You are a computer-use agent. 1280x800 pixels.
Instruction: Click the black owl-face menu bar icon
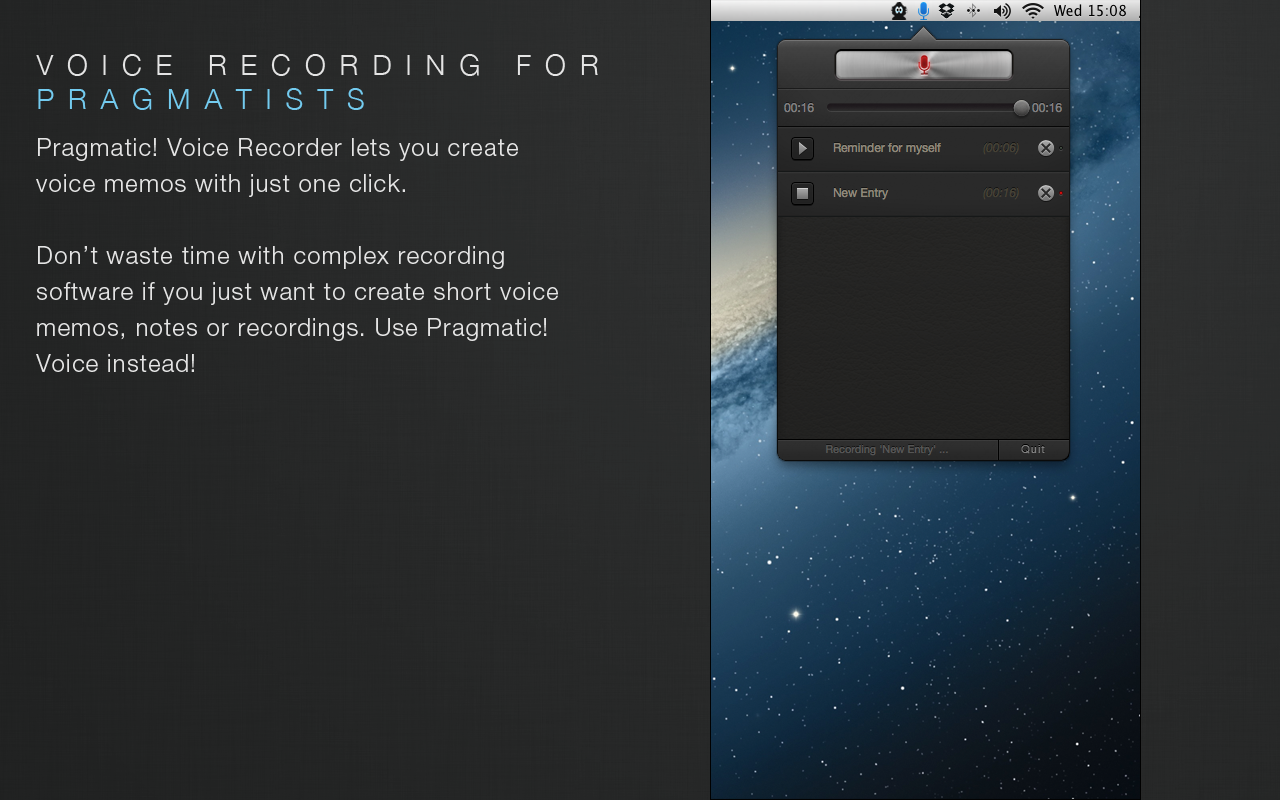tap(899, 11)
